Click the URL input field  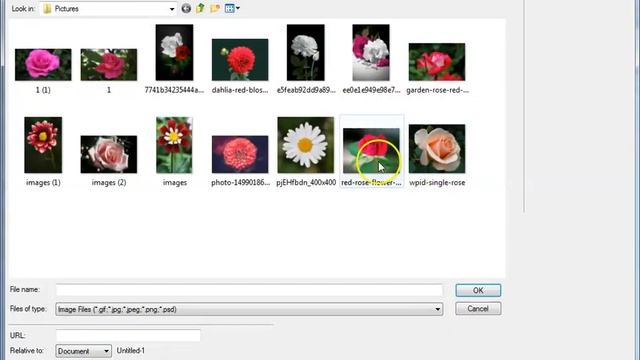pyautogui.click(x=128, y=336)
